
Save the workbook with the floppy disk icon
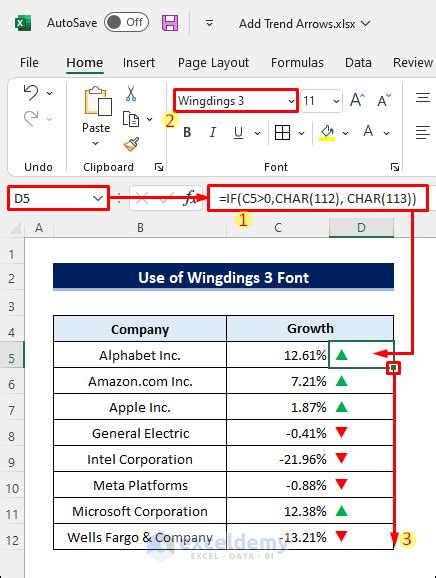tap(170, 23)
